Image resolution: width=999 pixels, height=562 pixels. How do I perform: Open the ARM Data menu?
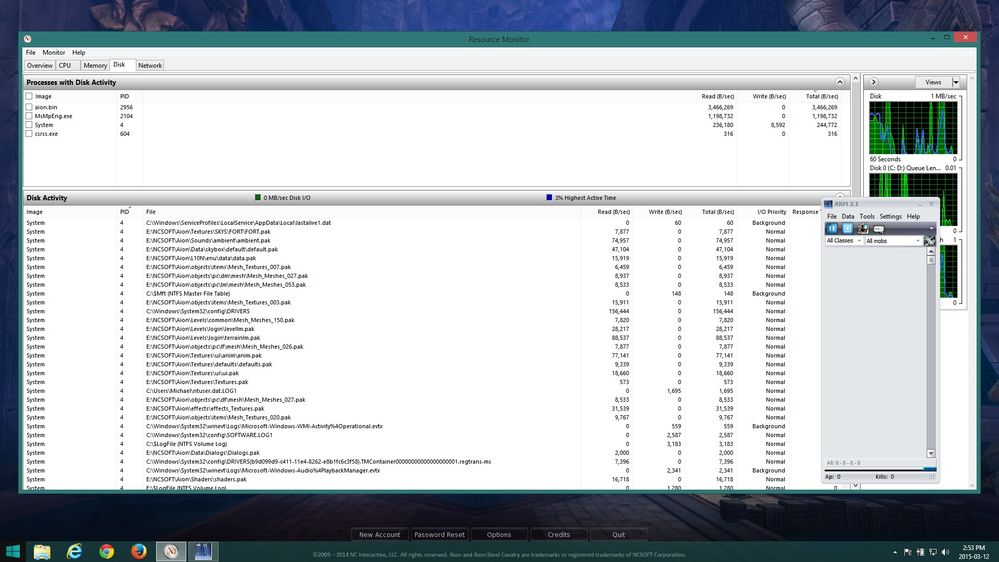(847, 216)
